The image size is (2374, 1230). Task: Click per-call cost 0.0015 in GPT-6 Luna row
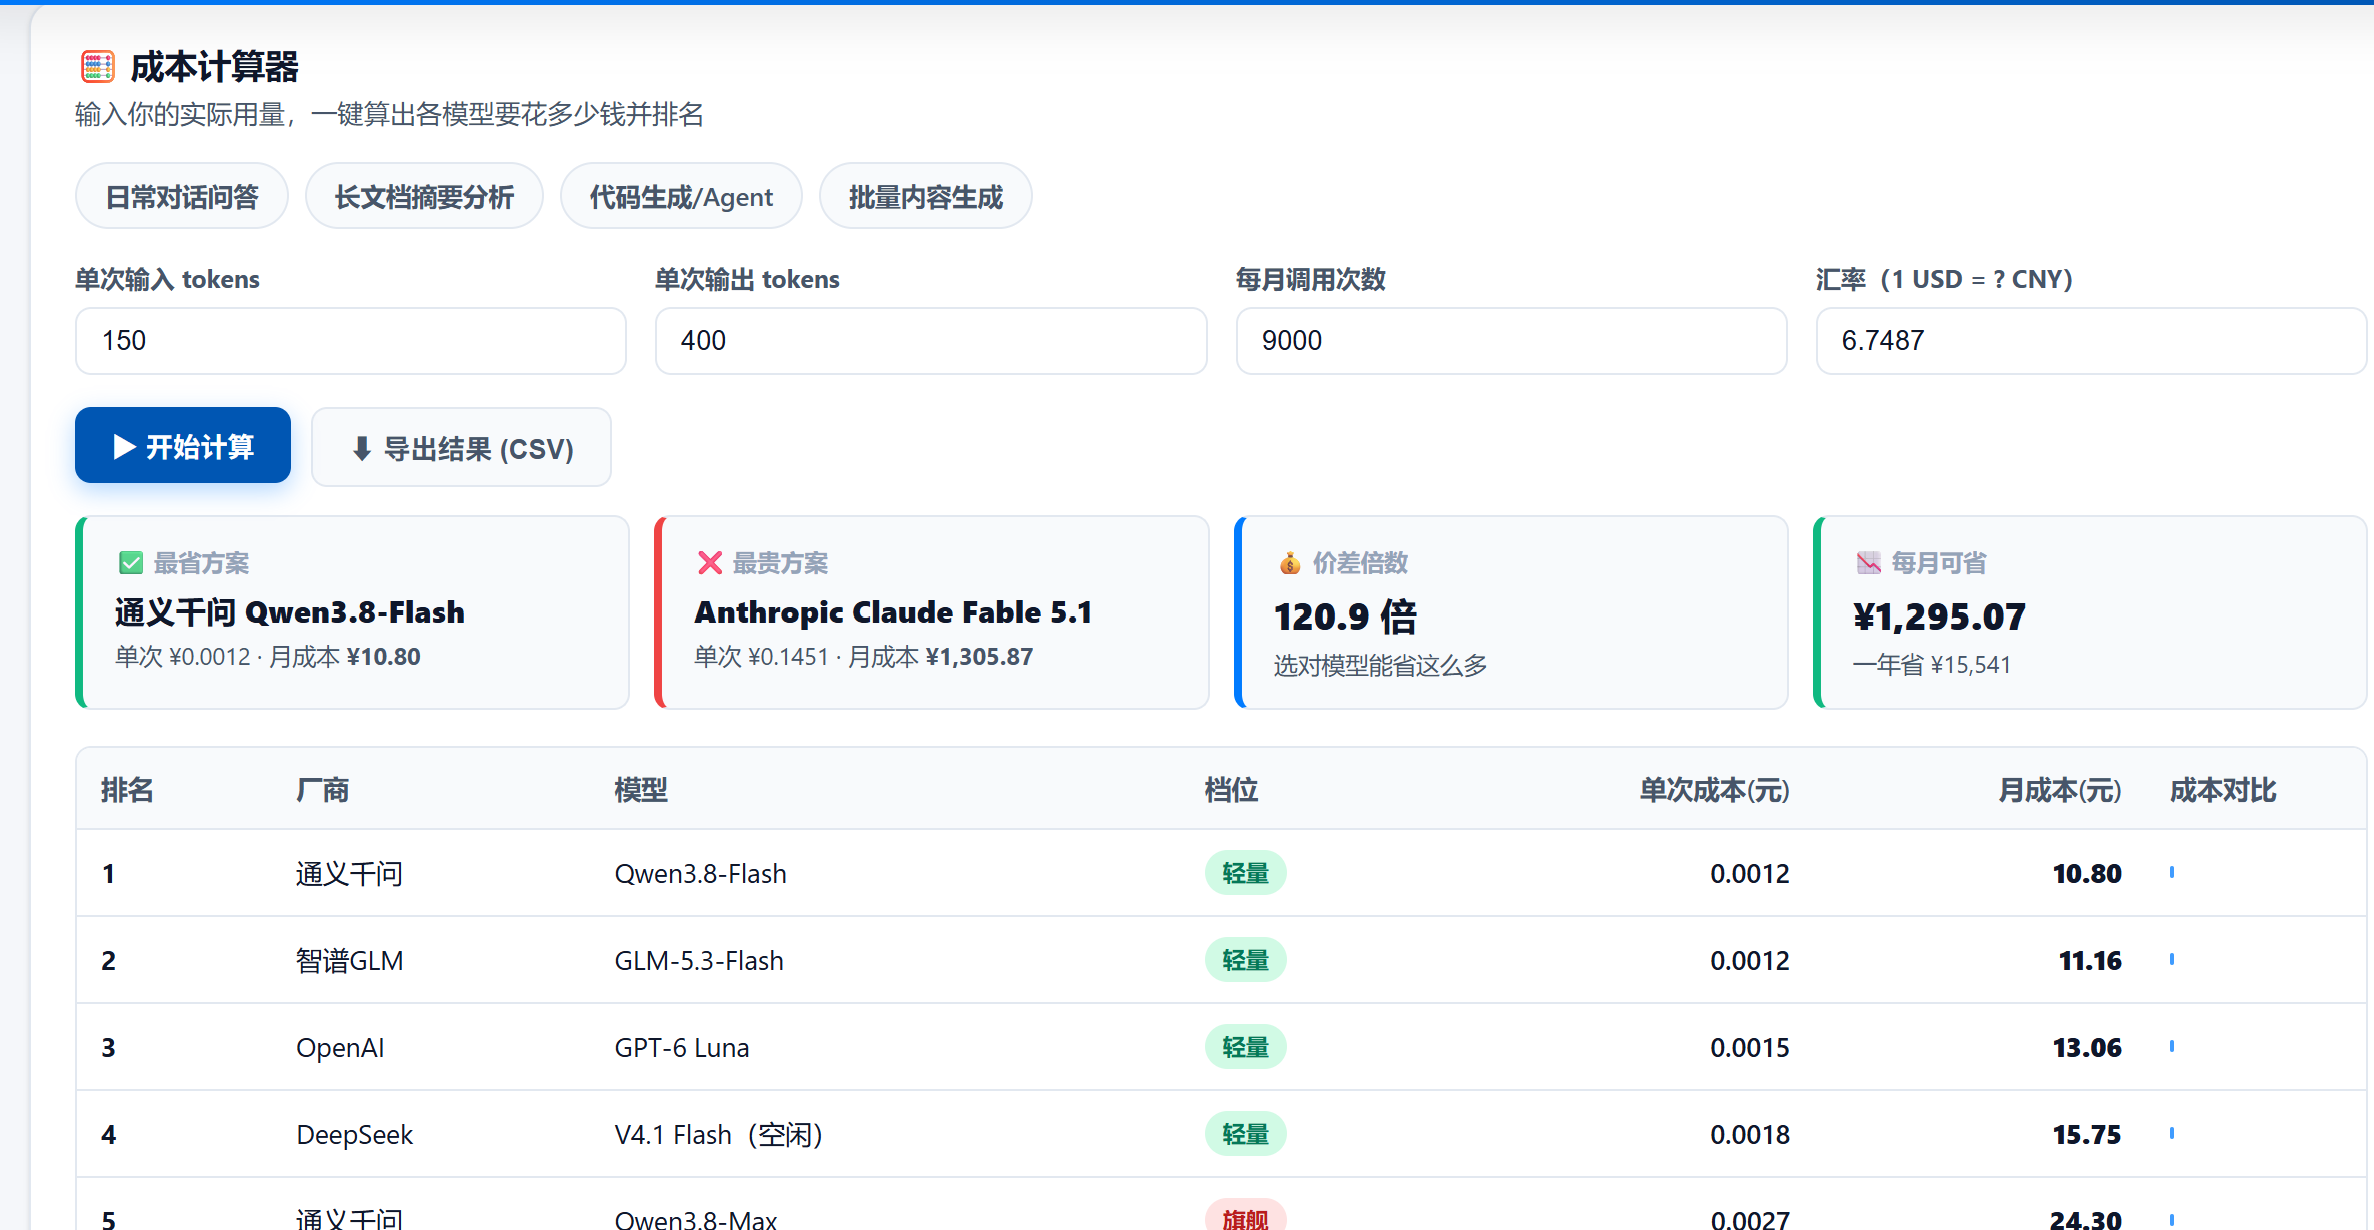point(1750,1047)
